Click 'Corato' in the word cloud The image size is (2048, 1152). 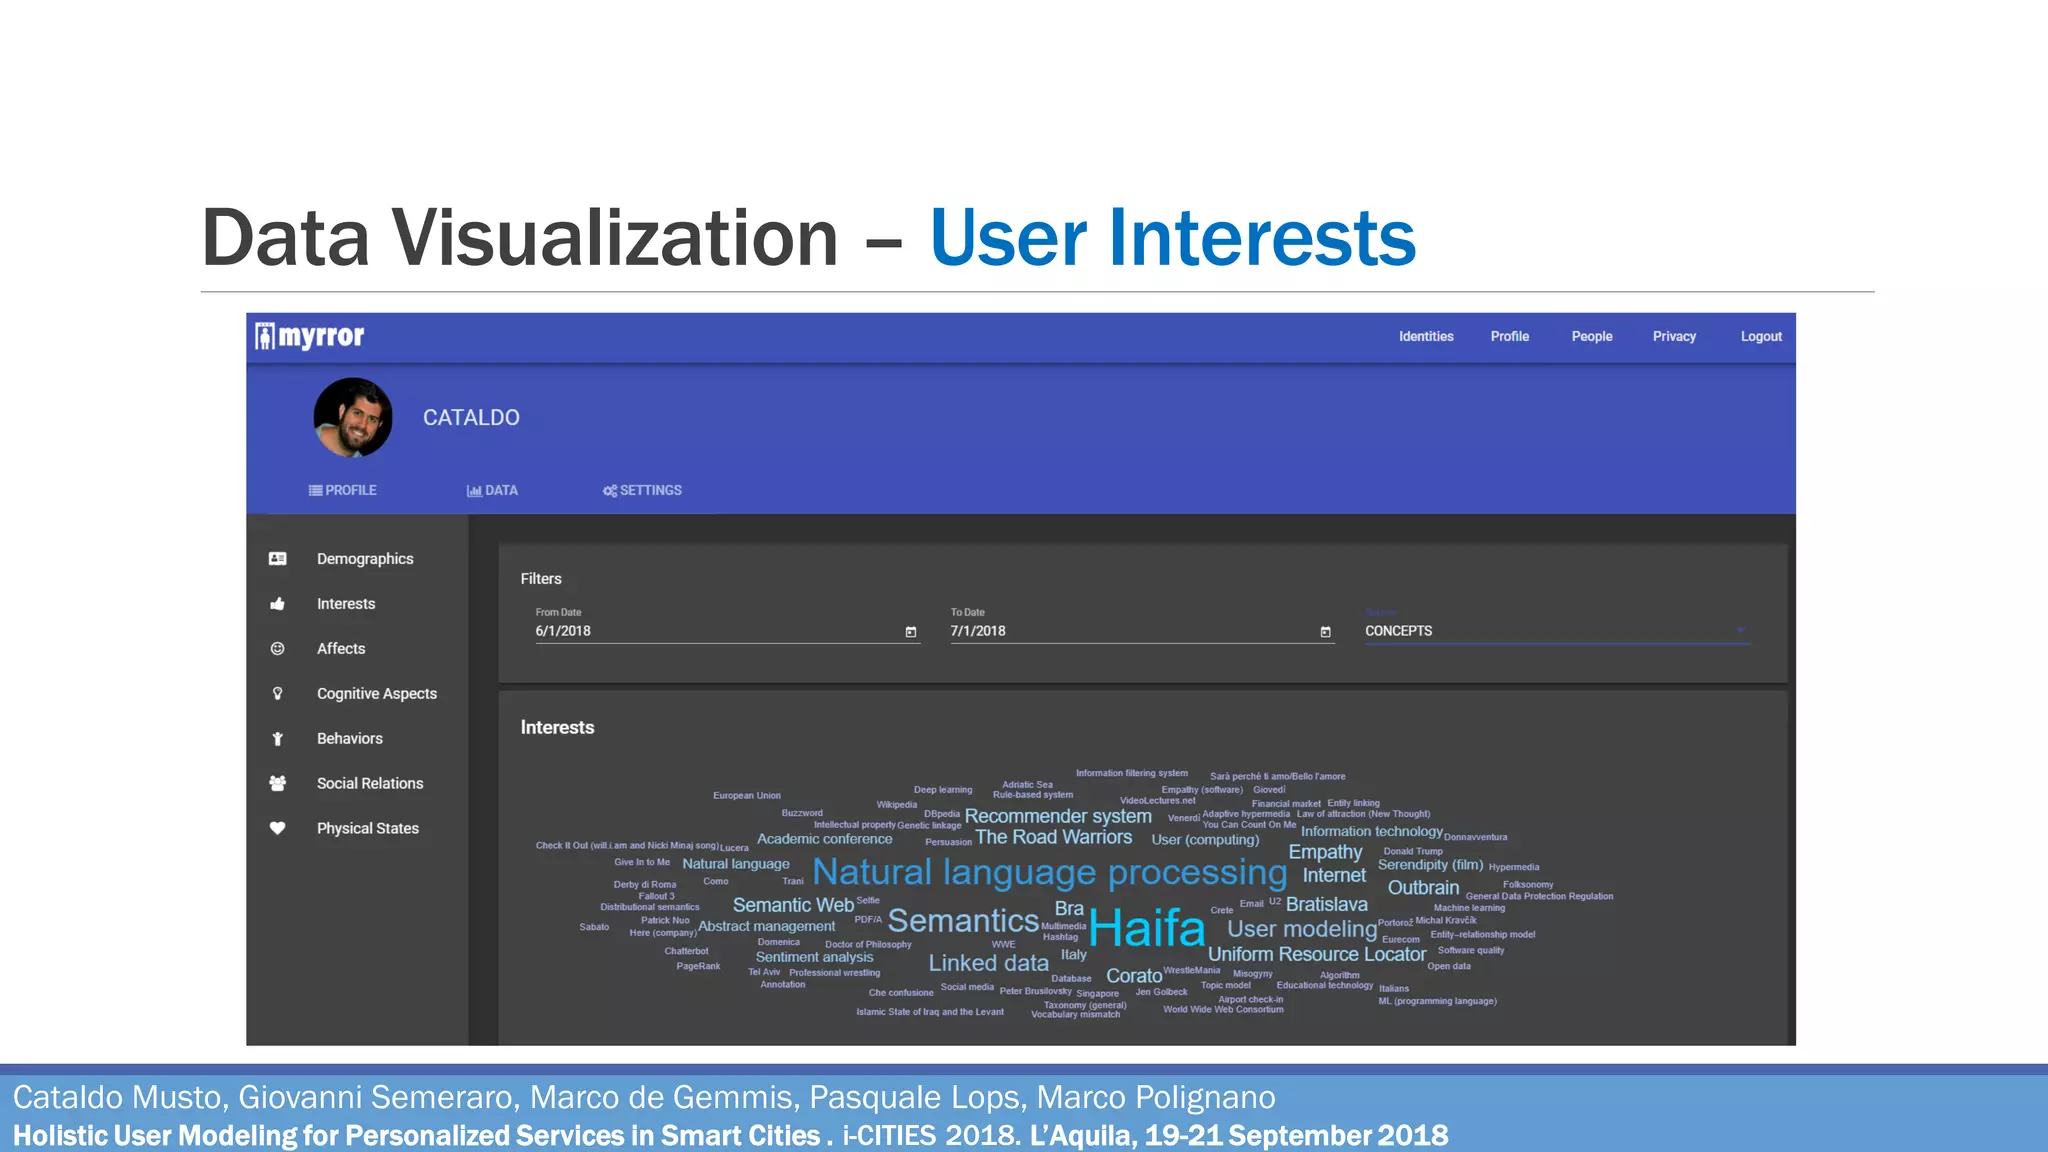point(1134,975)
